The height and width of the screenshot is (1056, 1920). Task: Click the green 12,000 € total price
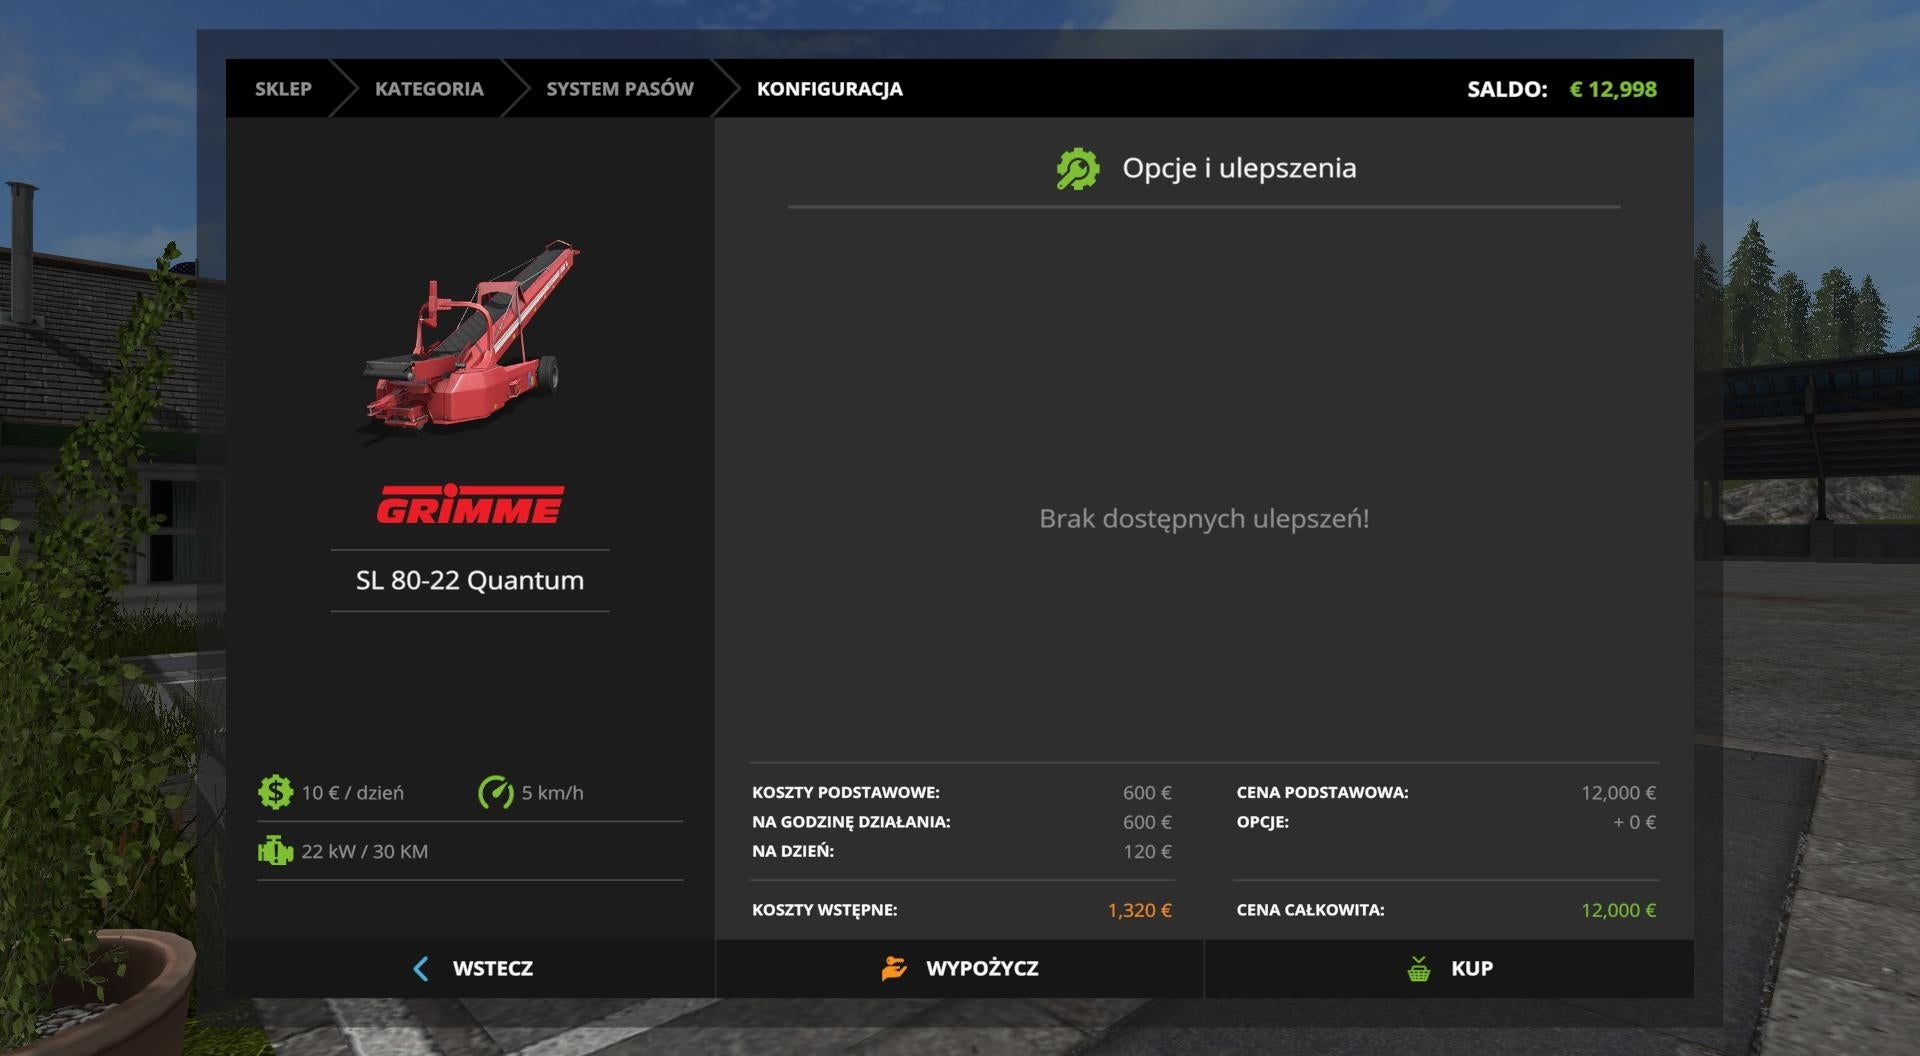tap(1618, 910)
